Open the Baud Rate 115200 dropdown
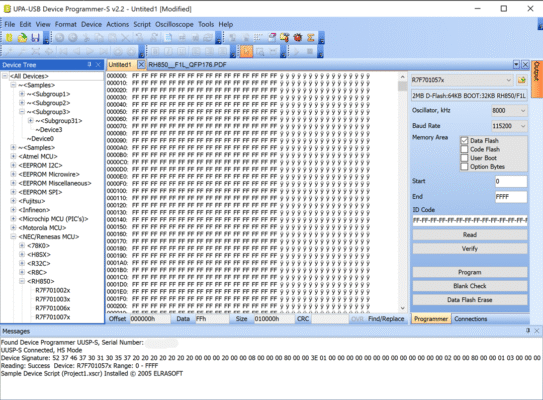This screenshot has height=400, width=543. (523, 126)
